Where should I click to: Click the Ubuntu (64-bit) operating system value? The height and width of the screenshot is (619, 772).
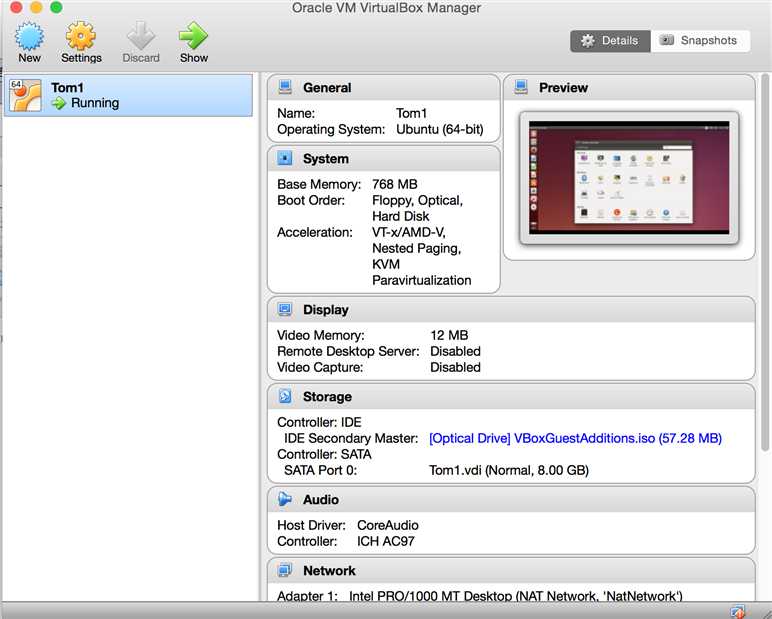coord(440,130)
